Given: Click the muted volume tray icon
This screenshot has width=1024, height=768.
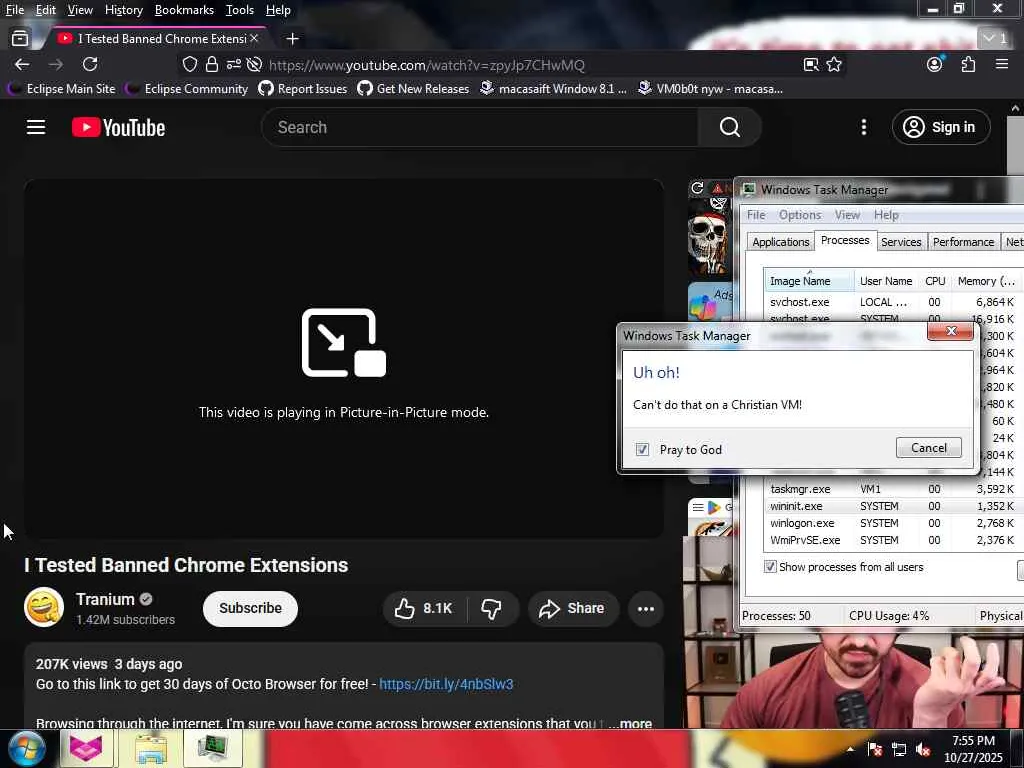Looking at the screenshot, I should 923,750.
